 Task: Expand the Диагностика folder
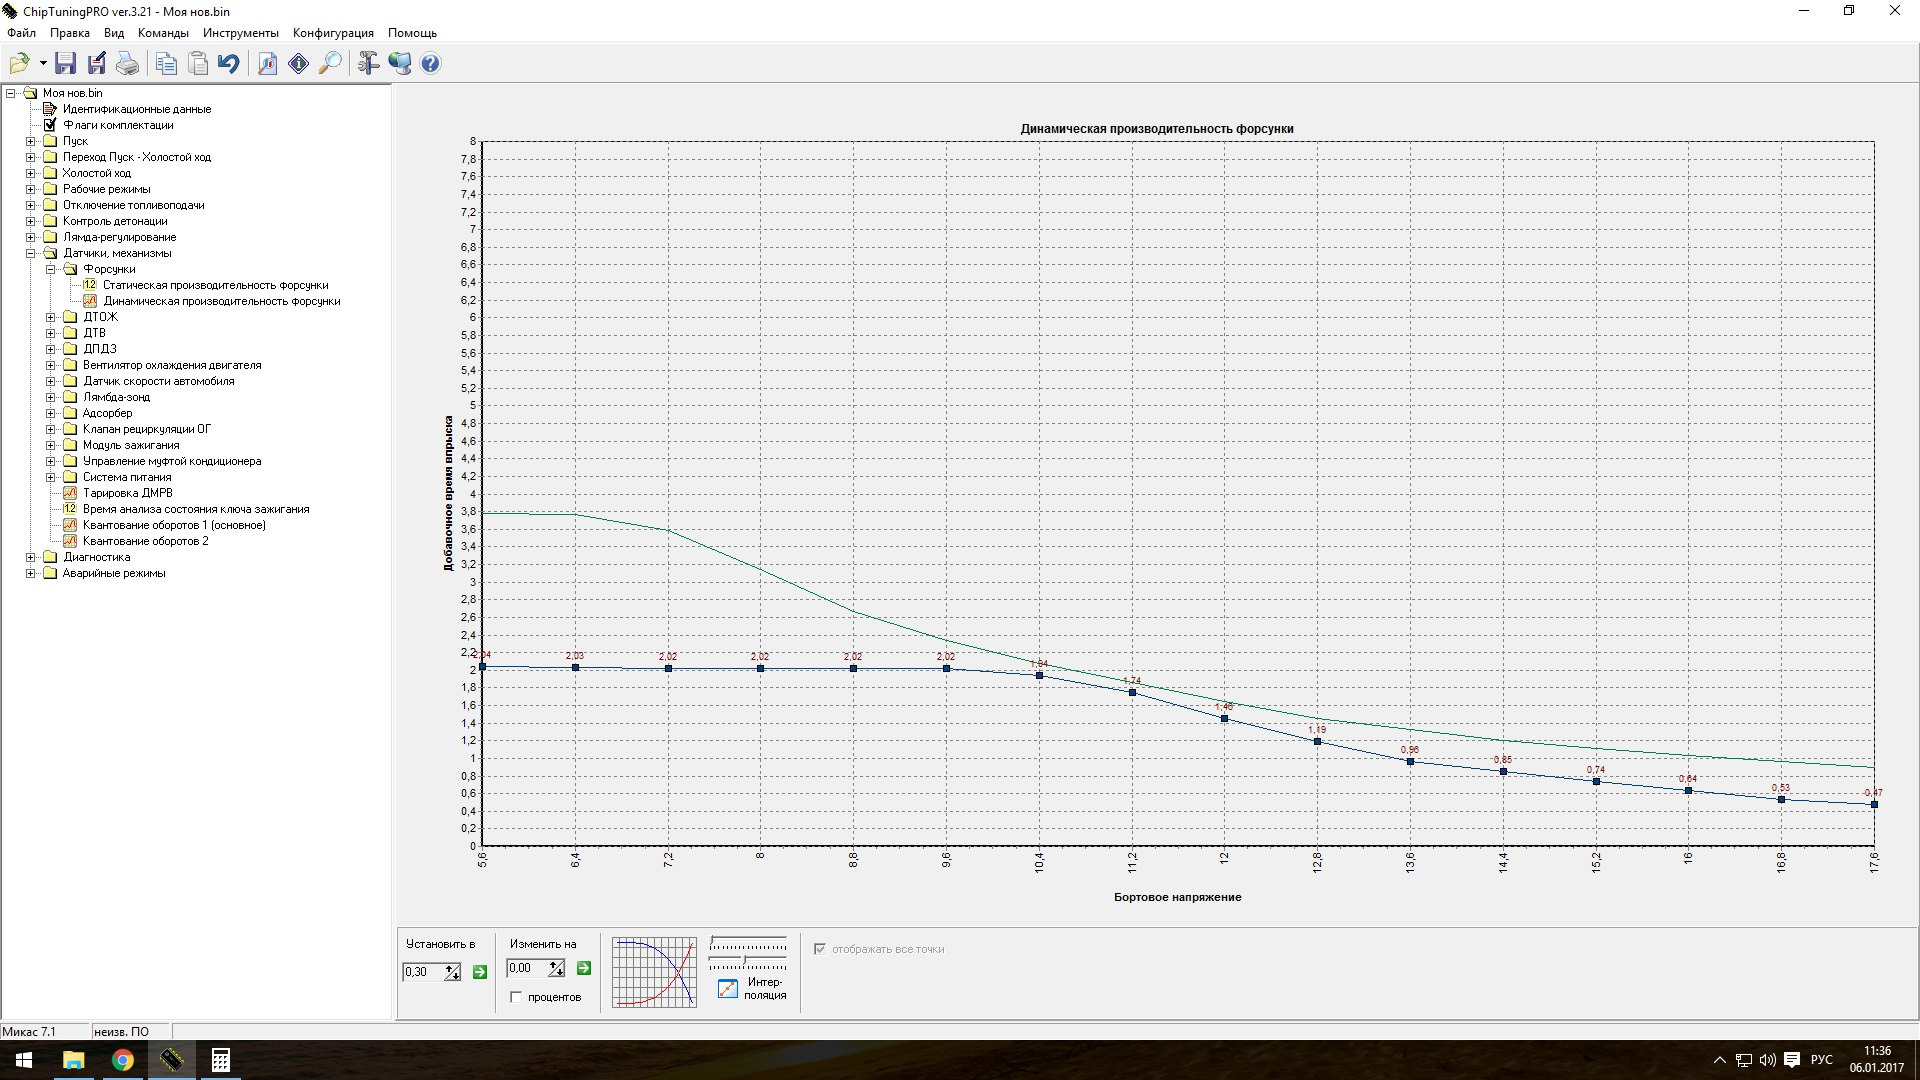[x=31, y=557]
